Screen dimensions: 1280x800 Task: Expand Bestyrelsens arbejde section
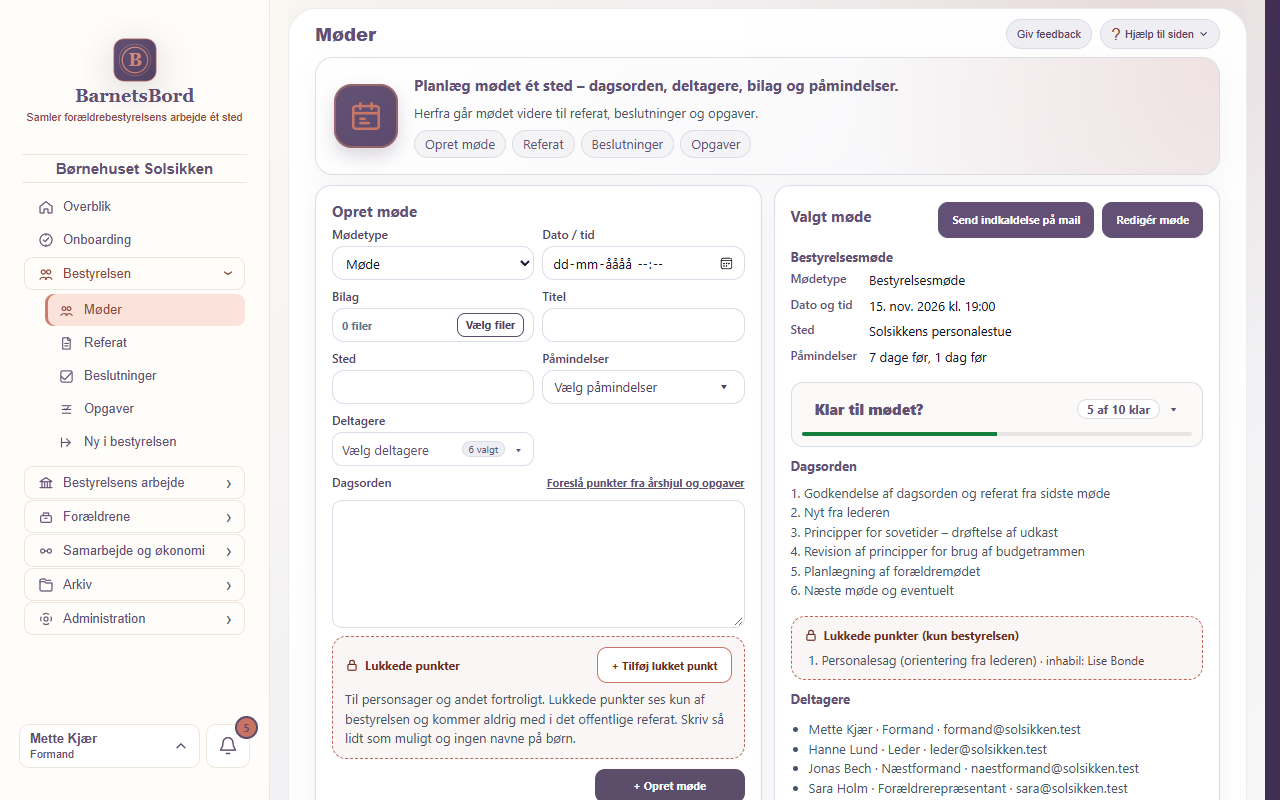pos(134,483)
